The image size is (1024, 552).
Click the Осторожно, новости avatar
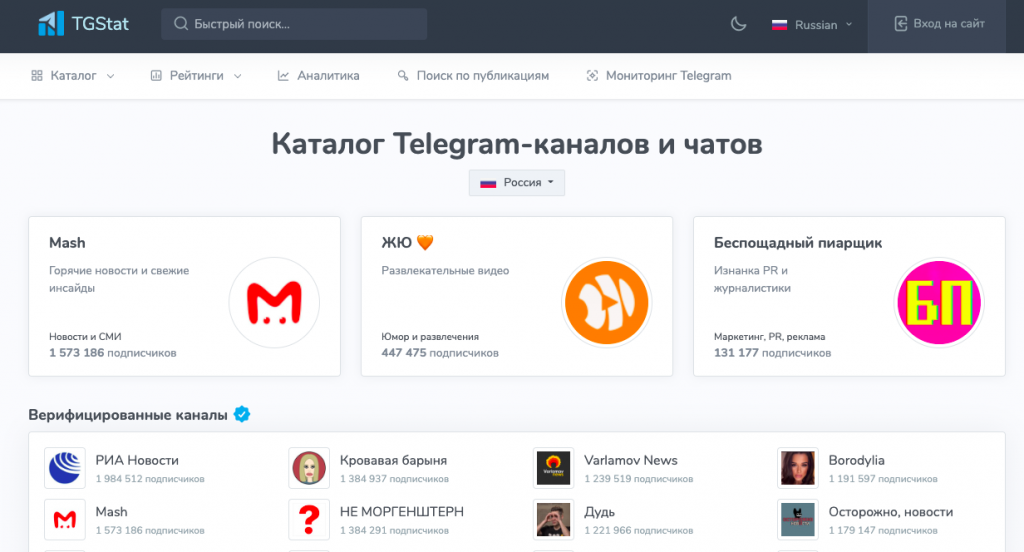click(x=797, y=519)
